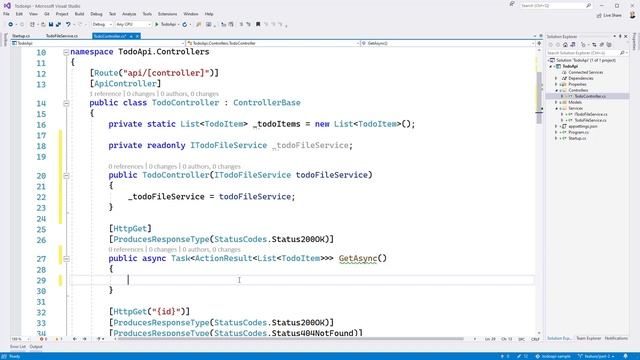Open the Any CPU platform dropdown
640x360 pixels.
(x=133, y=24)
